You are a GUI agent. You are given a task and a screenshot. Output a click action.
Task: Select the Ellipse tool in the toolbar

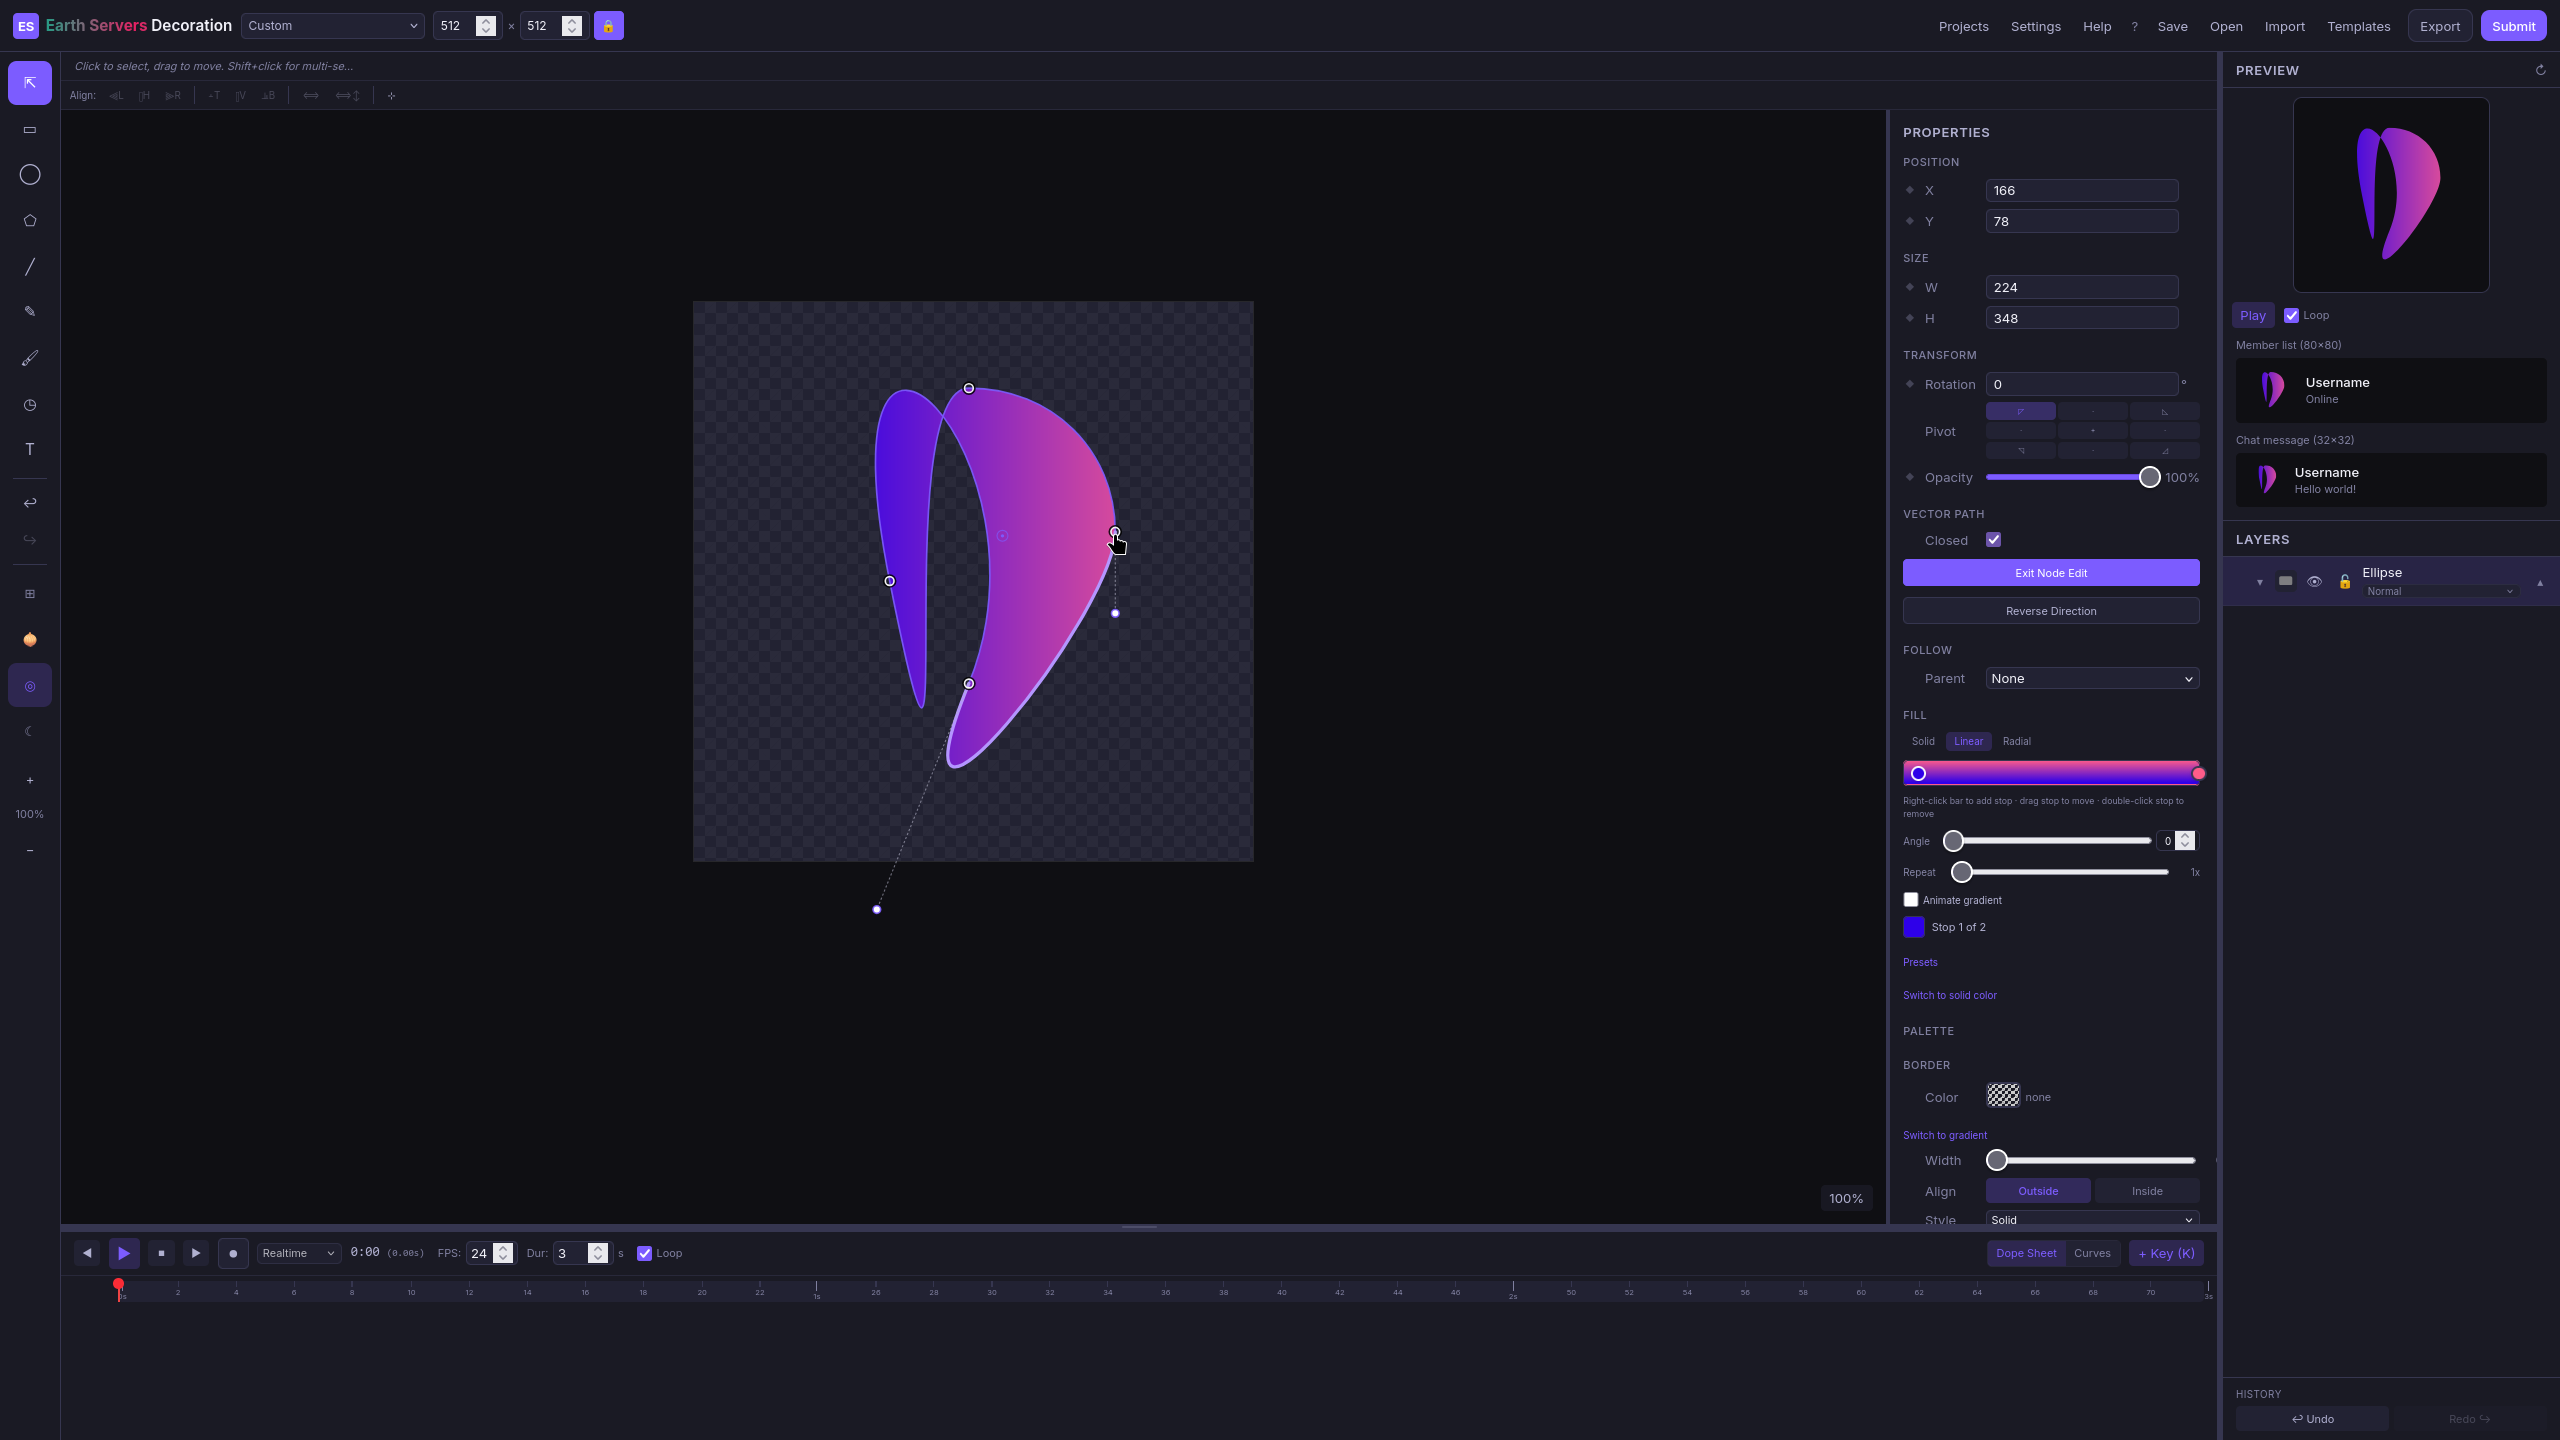[x=29, y=174]
